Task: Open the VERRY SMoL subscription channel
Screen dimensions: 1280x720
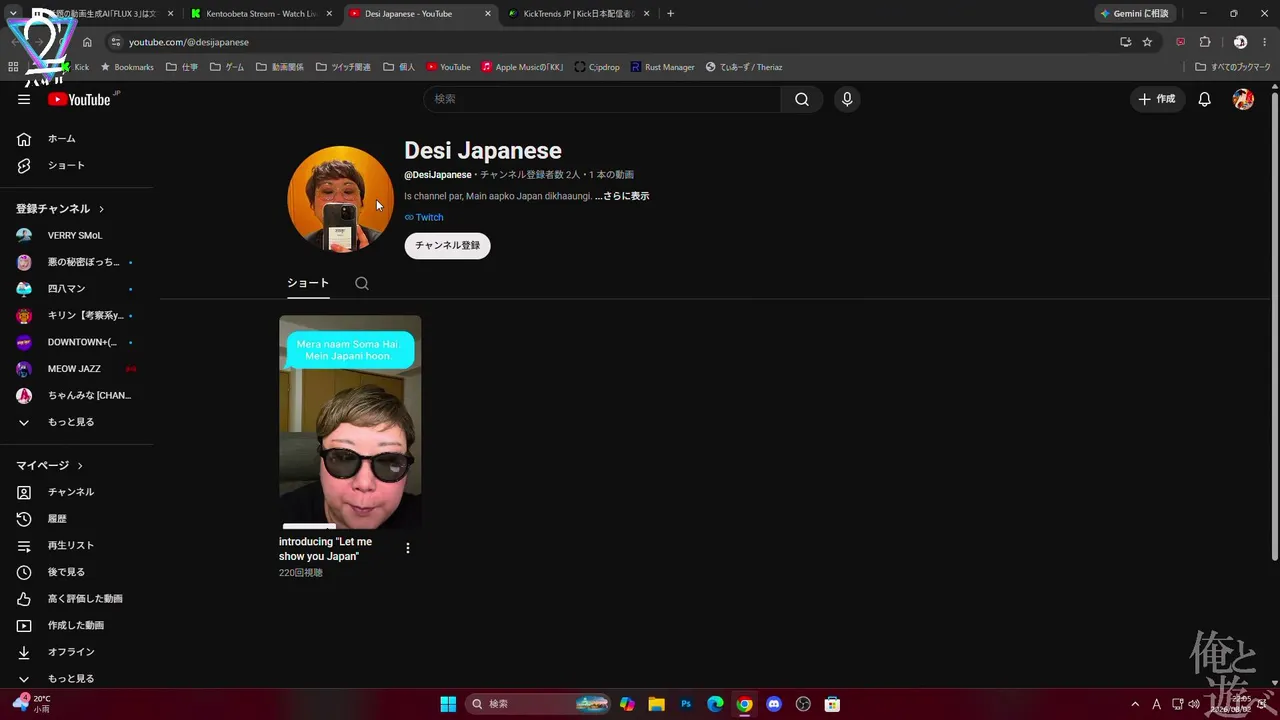Action: point(76,236)
